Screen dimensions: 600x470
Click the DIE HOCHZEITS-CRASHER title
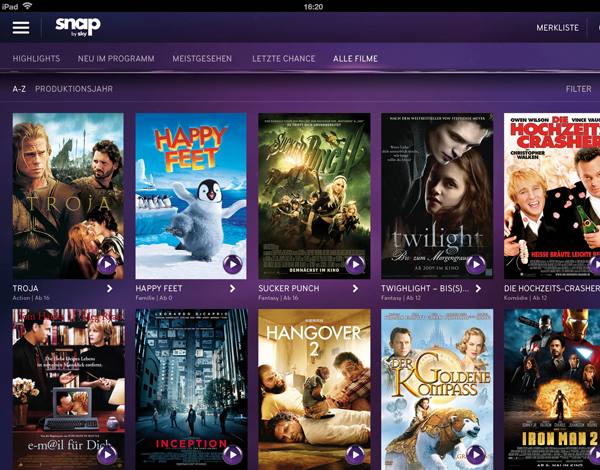(552, 289)
